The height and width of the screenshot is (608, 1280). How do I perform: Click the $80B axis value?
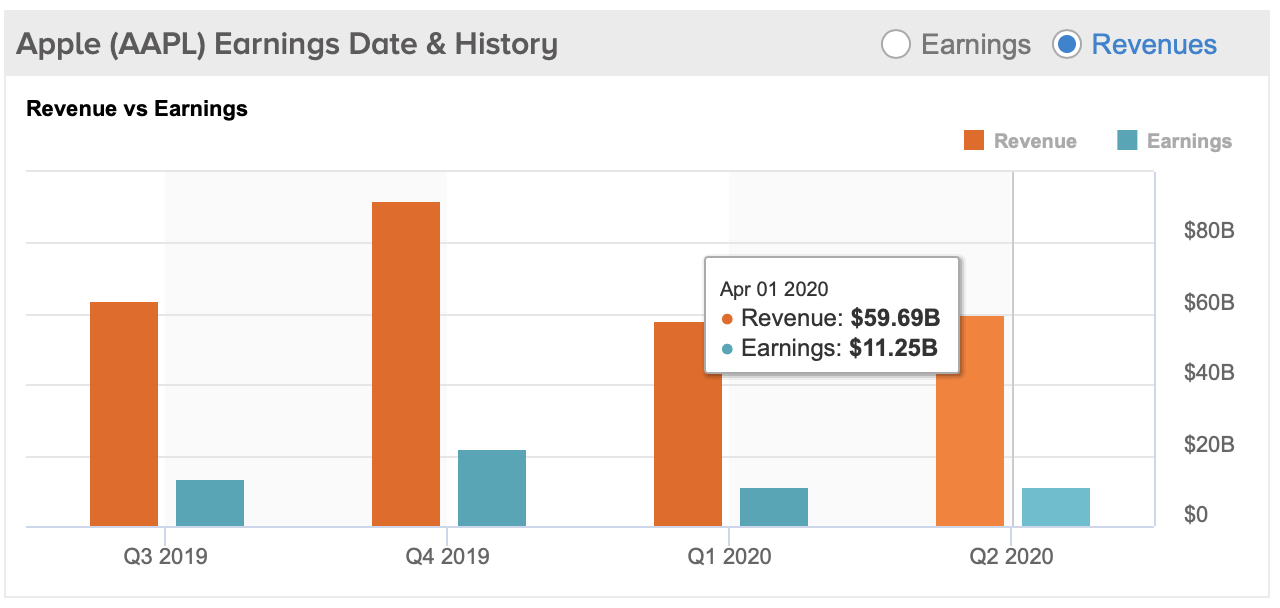[x=1208, y=231]
